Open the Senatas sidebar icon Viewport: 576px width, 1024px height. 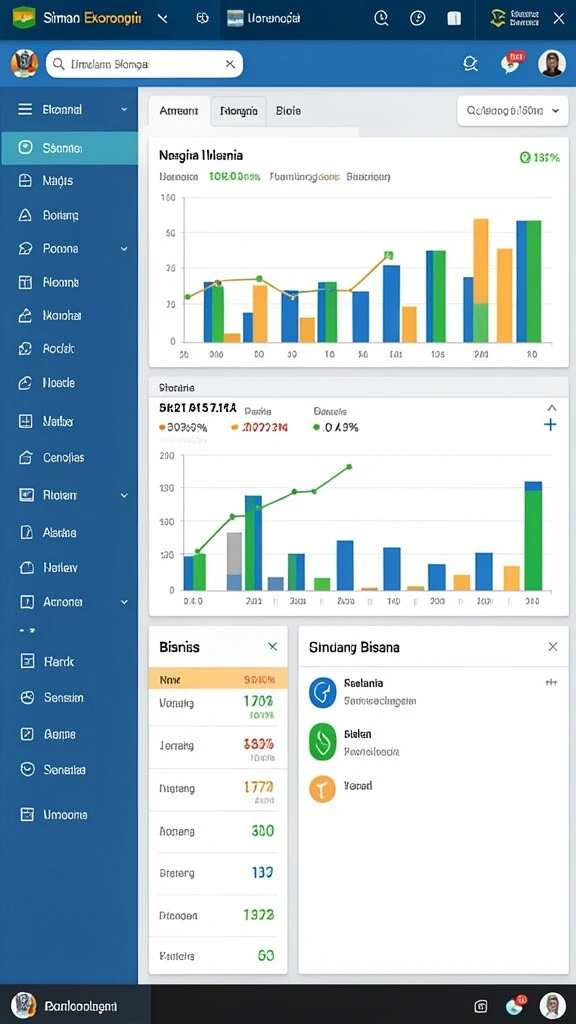tap(27, 769)
